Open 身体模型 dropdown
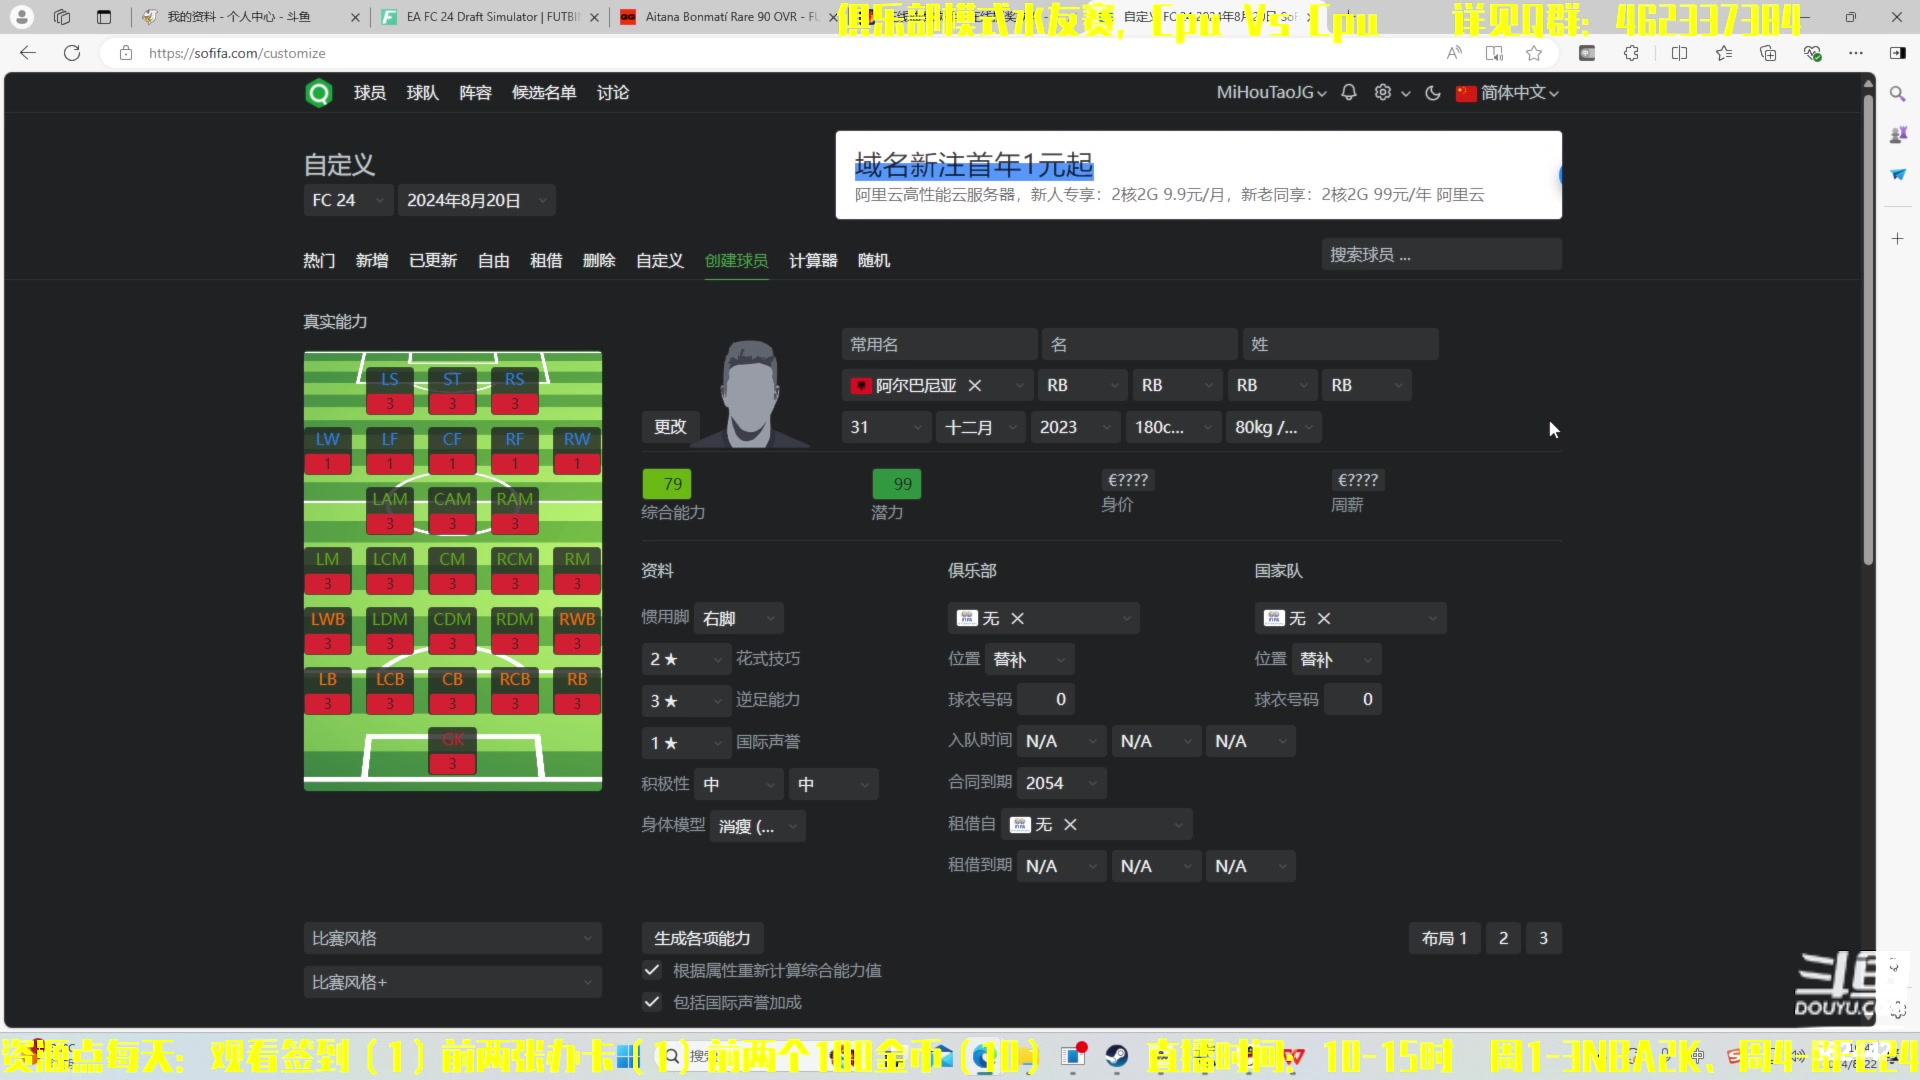The height and width of the screenshot is (1080, 1920). point(758,826)
